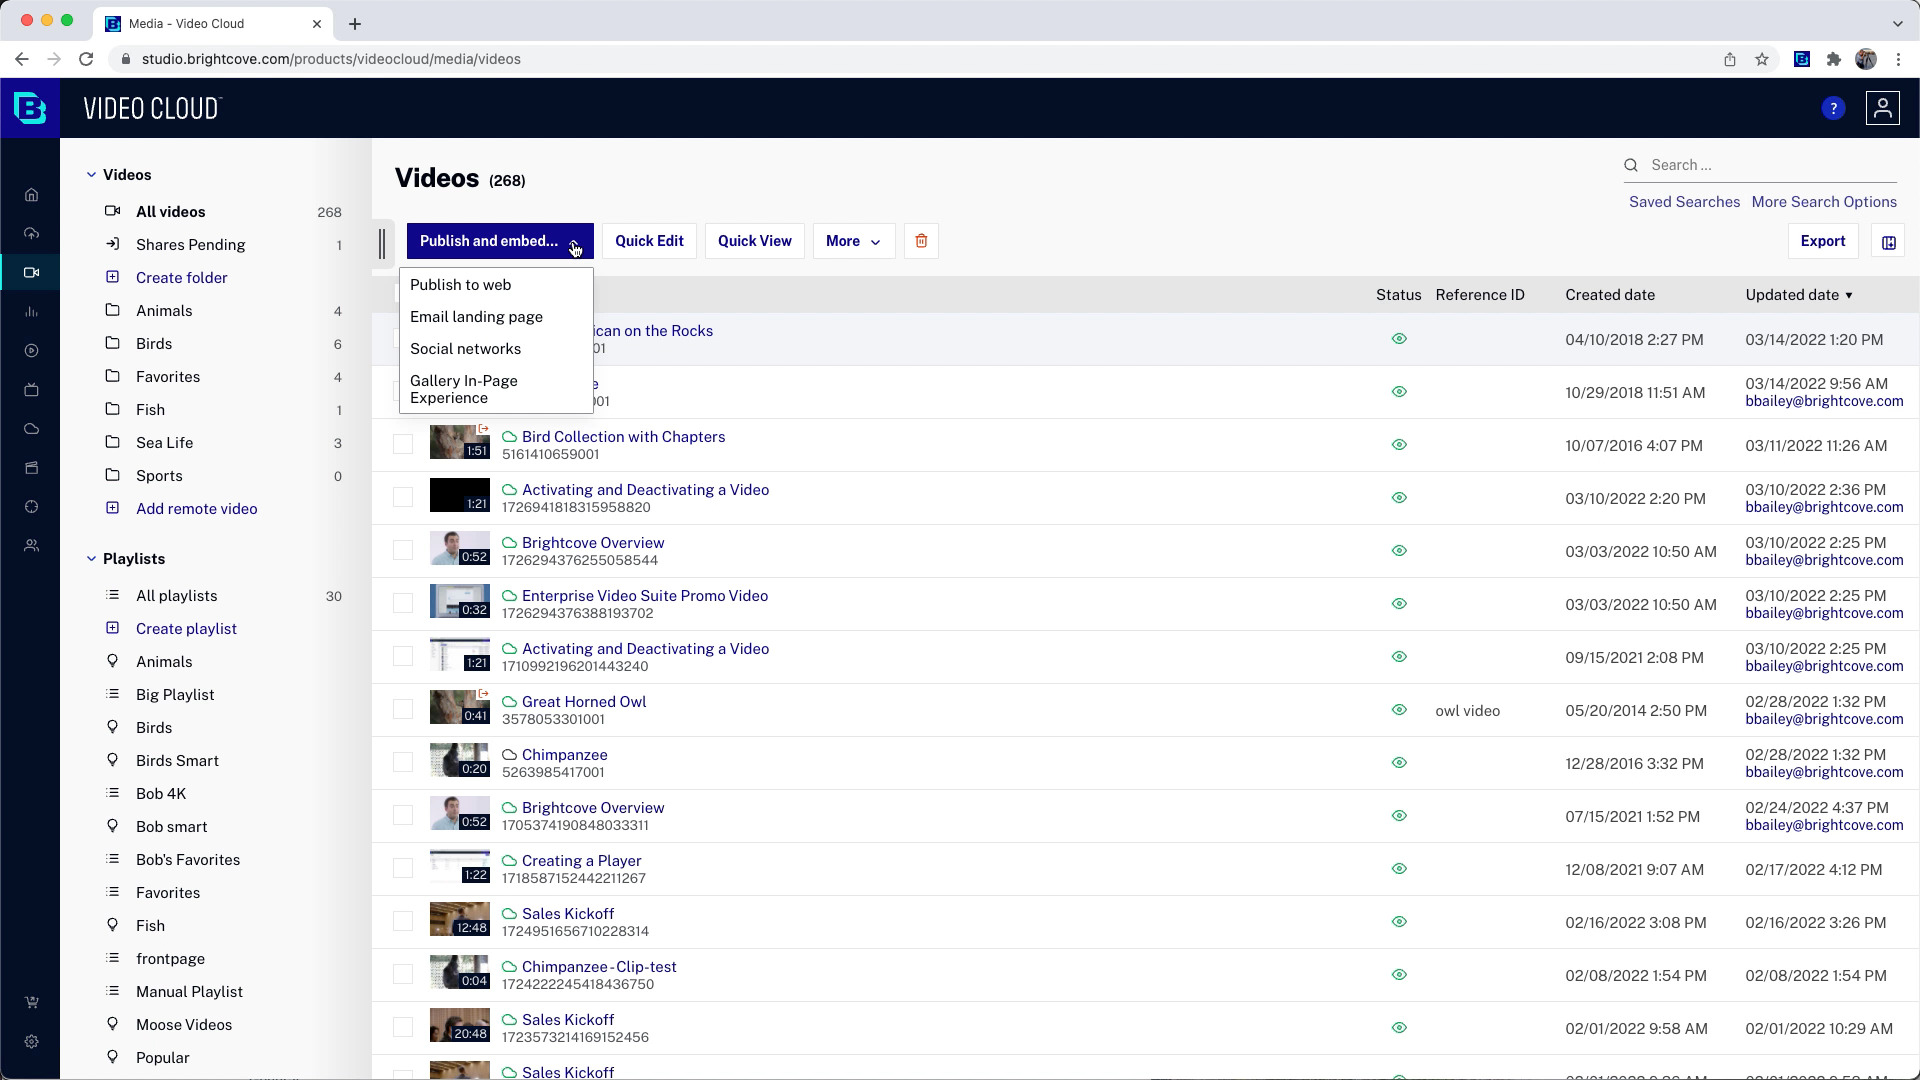Screen dimensions: 1920x1080
Task: Select the 03/10/2022 2:20 PM Activating video checkbox
Action: coord(403,497)
